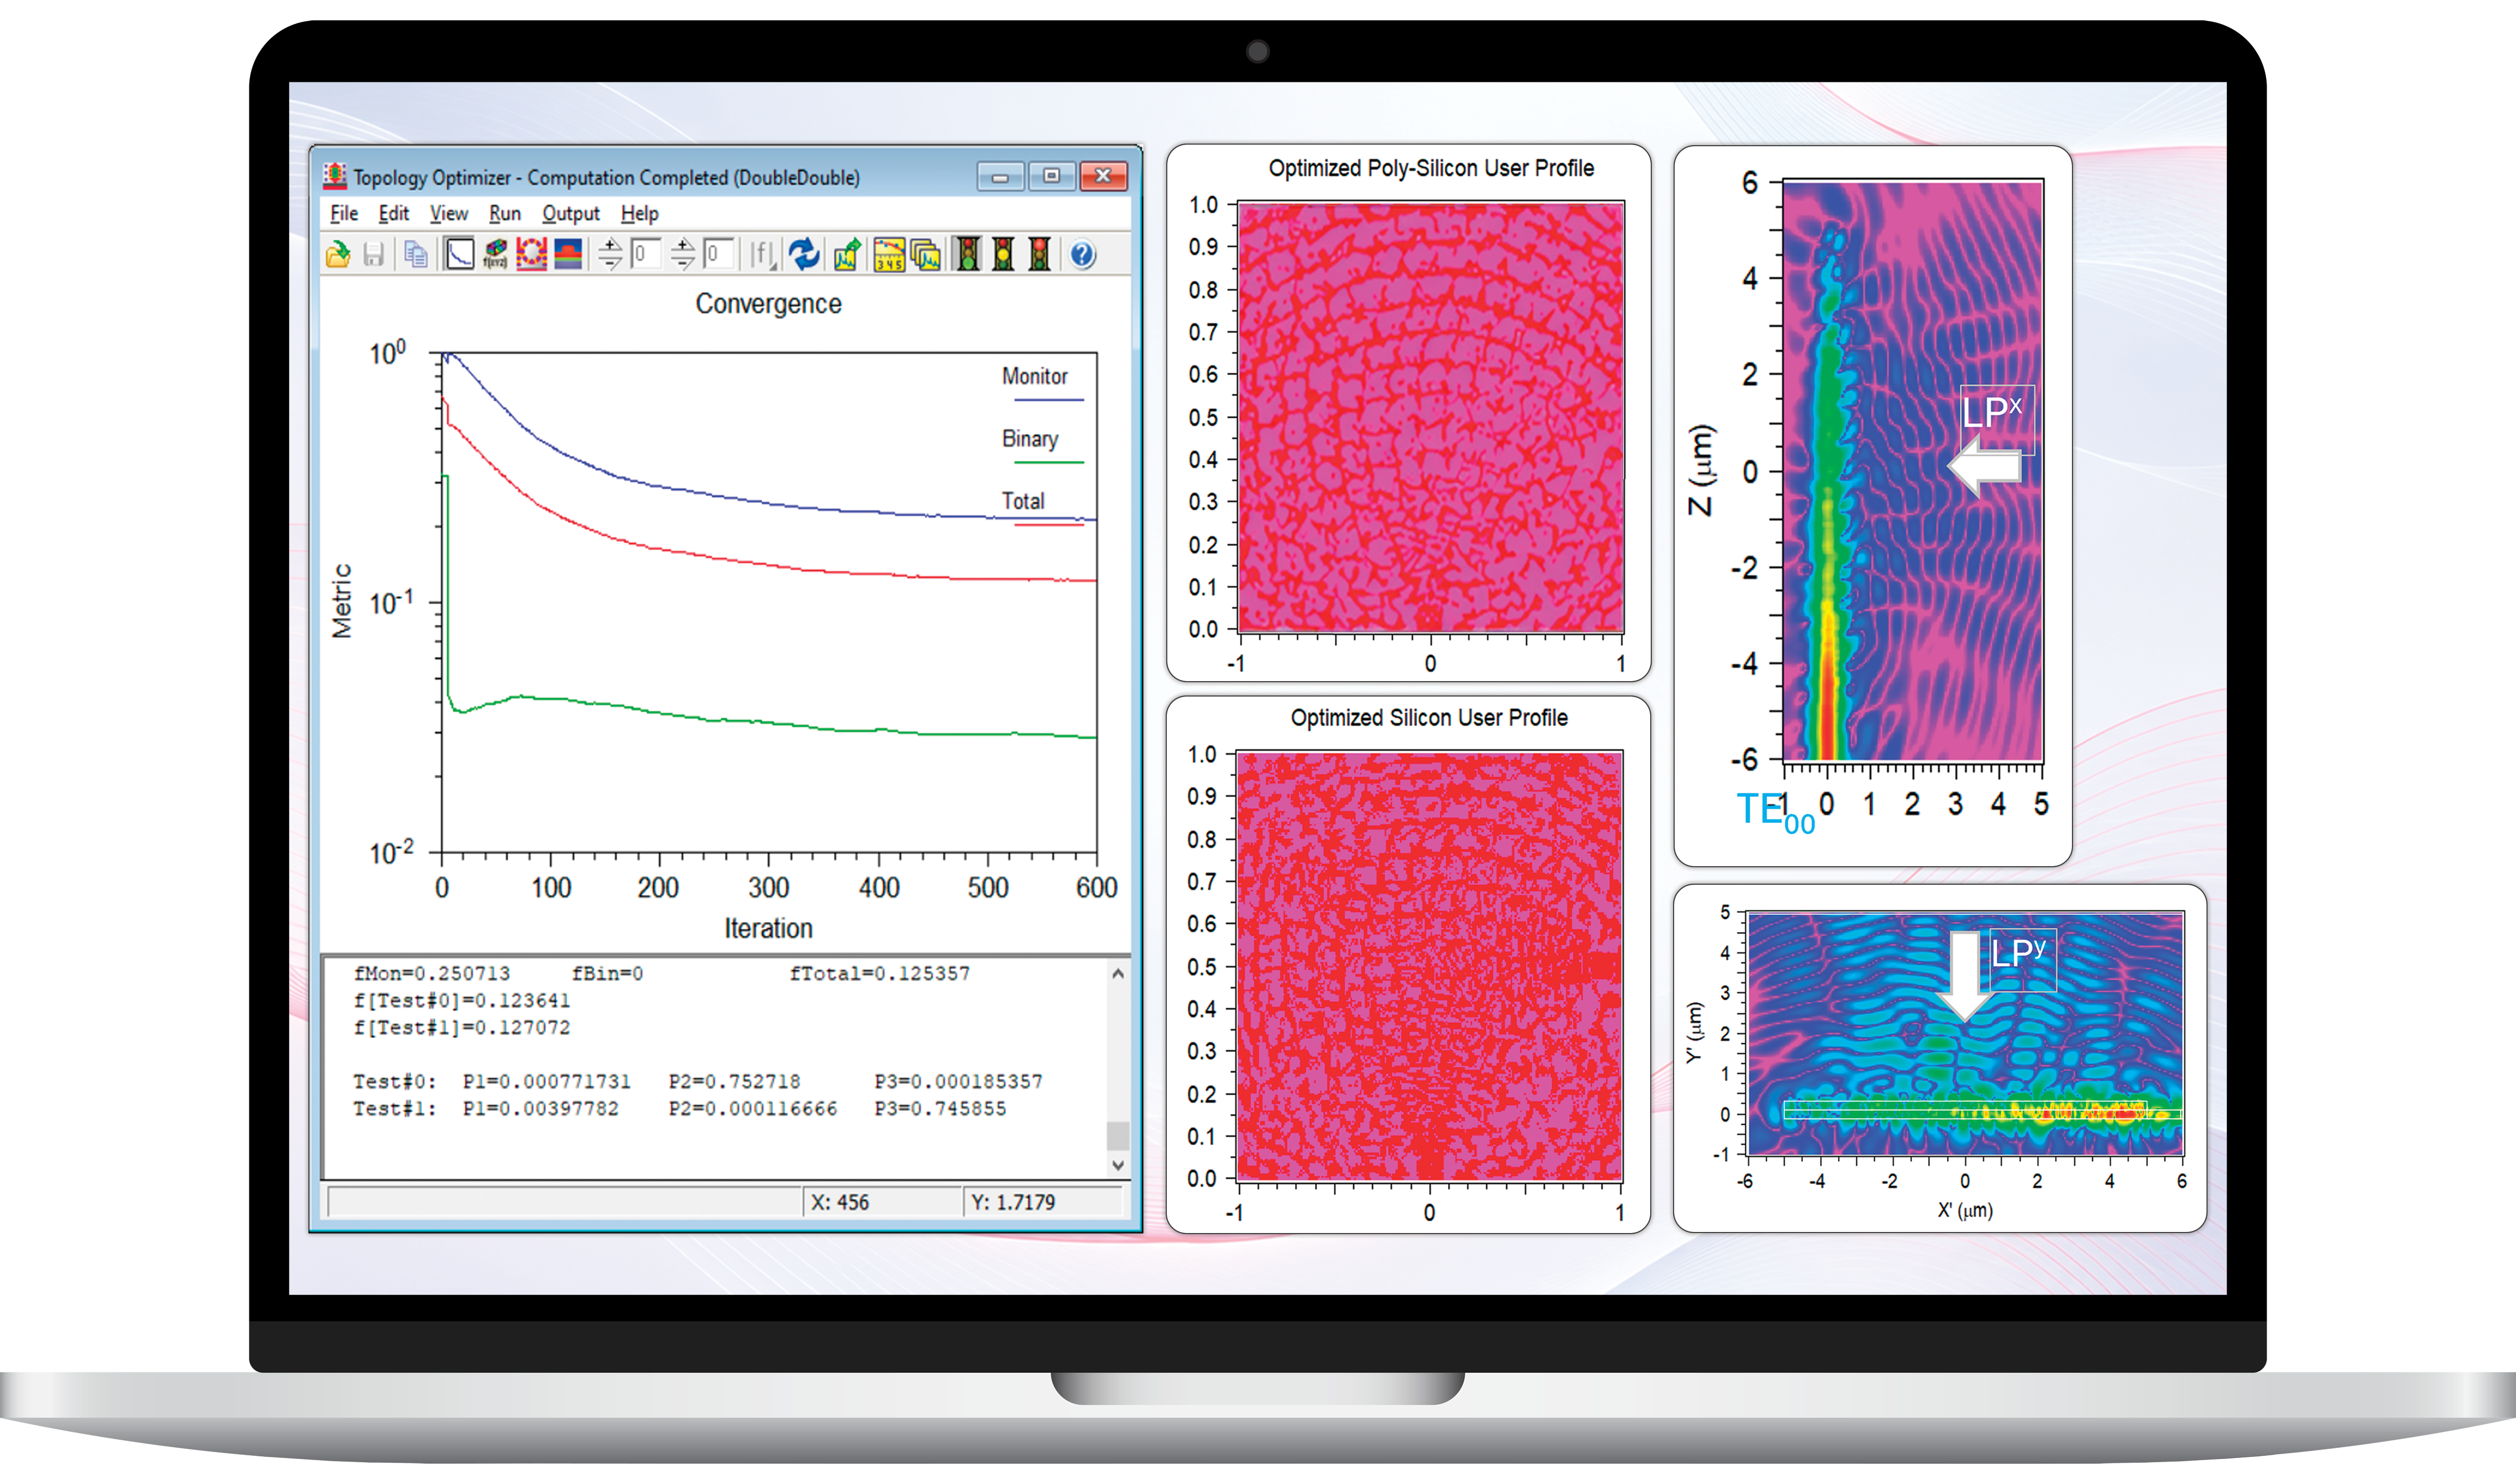Click the Topology Optimizer title bar app icon

tap(335, 176)
